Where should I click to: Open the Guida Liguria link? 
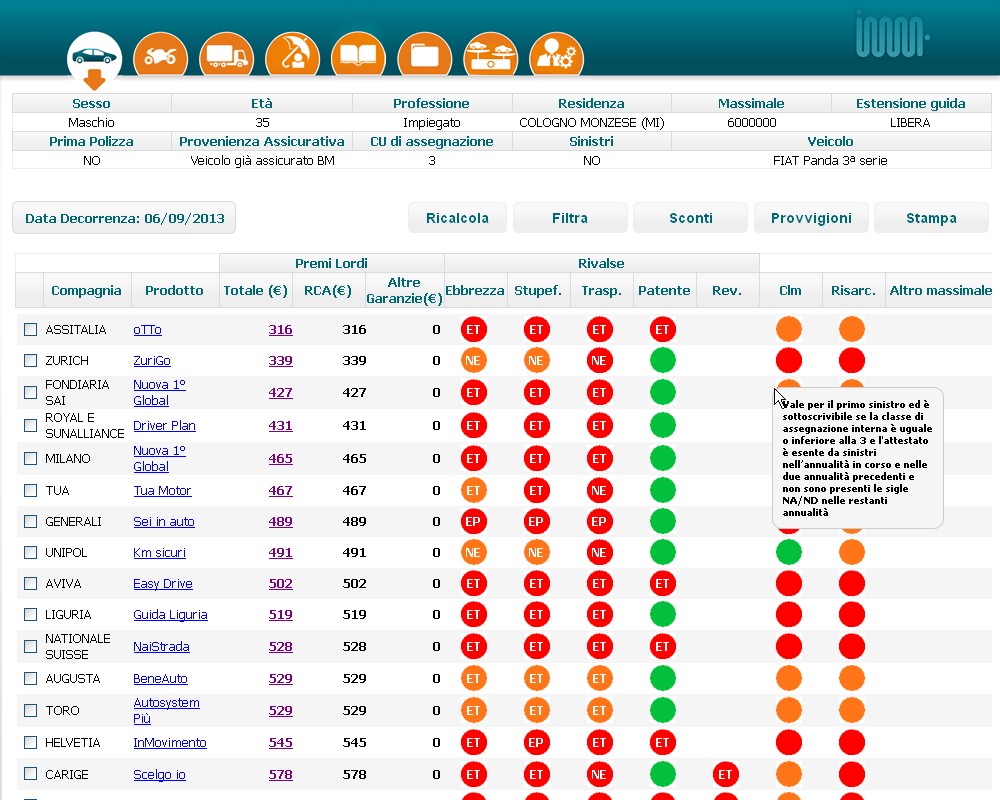[x=170, y=614]
